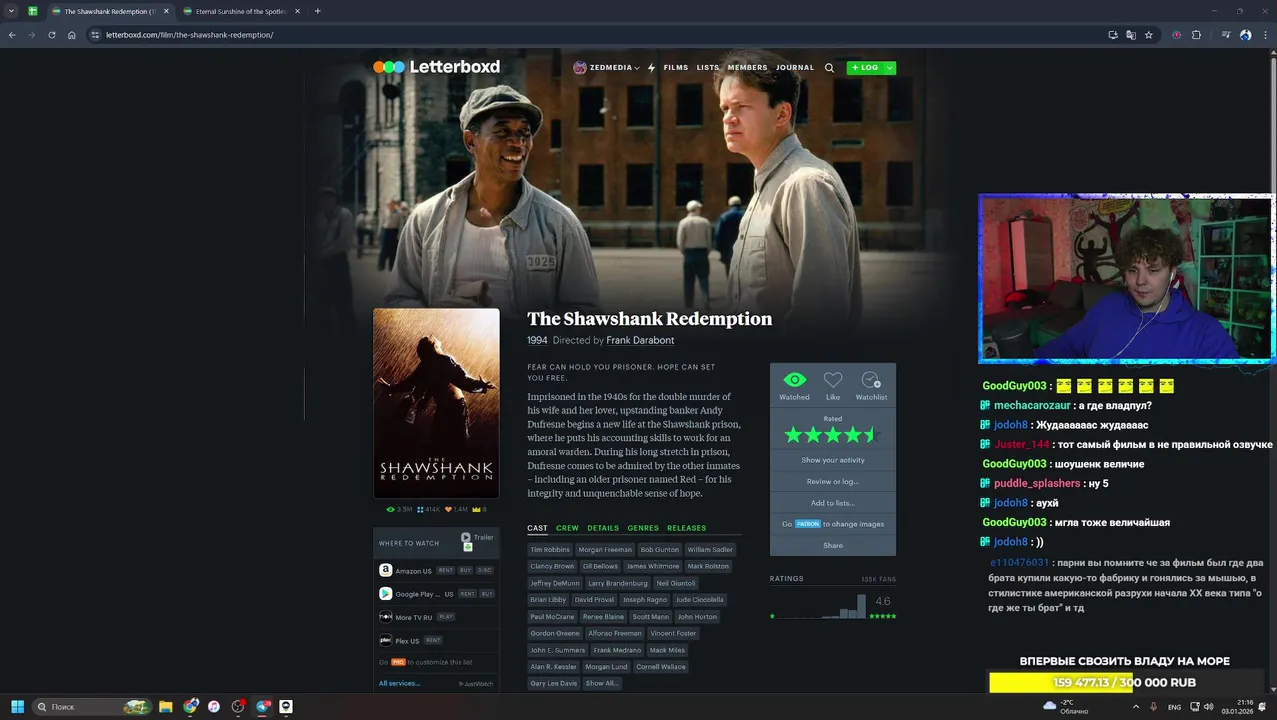
Task: Switch to the CAST tab
Action: [537, 528]
